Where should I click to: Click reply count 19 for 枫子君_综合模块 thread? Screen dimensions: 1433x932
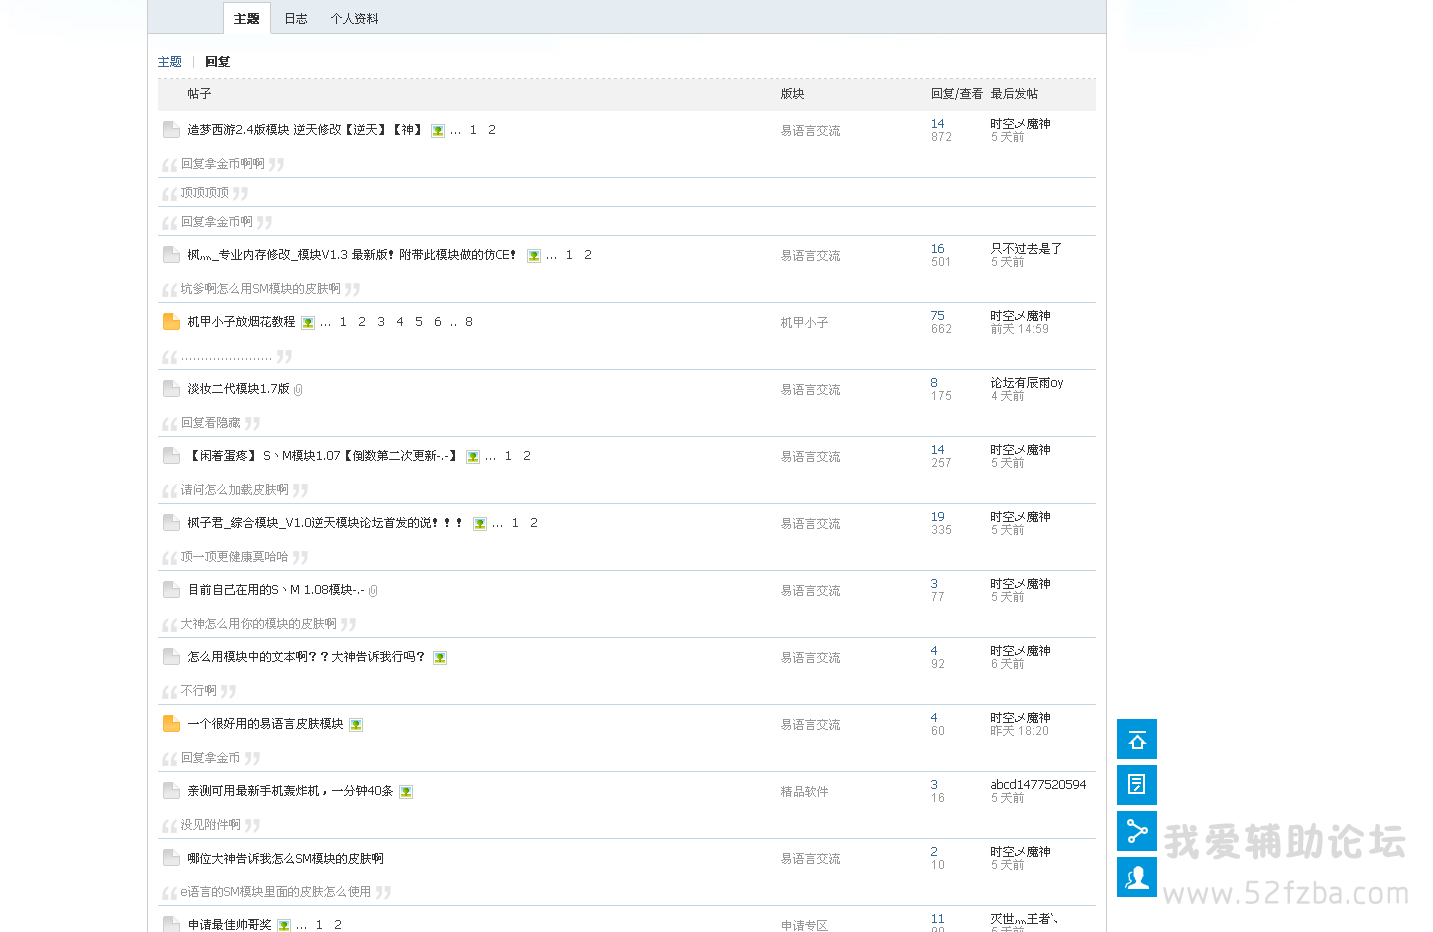[937, 517]
